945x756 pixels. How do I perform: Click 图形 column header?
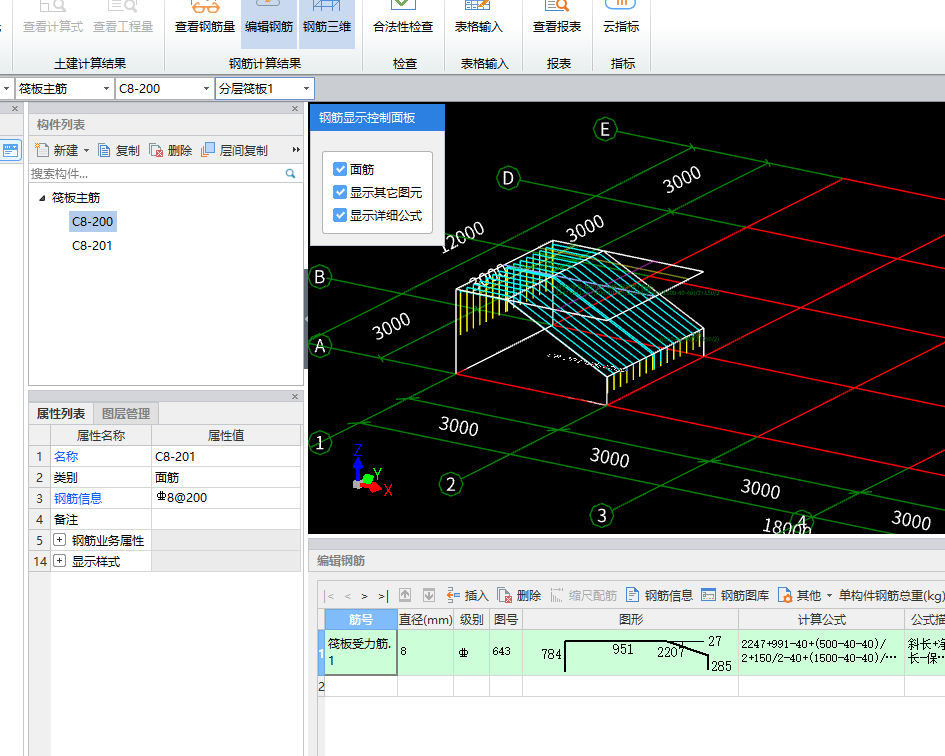click(x=630, y=619)
